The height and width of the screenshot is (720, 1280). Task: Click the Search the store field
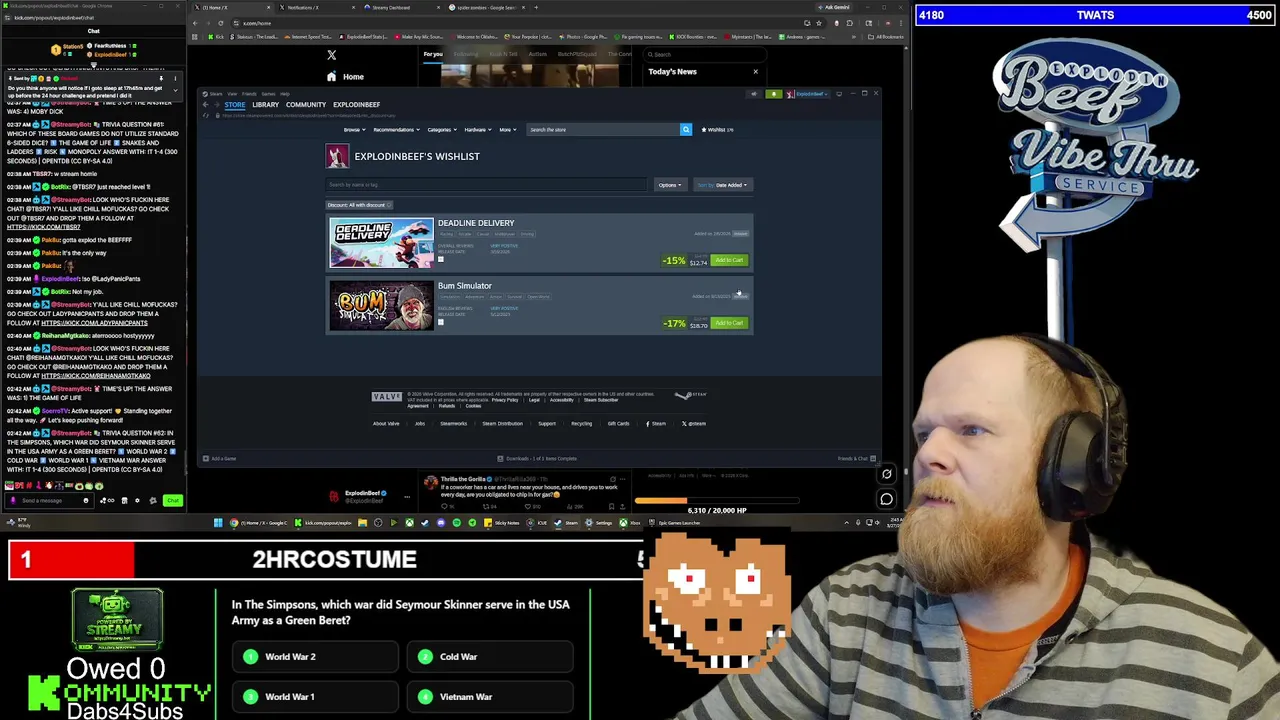click(602, 129)
